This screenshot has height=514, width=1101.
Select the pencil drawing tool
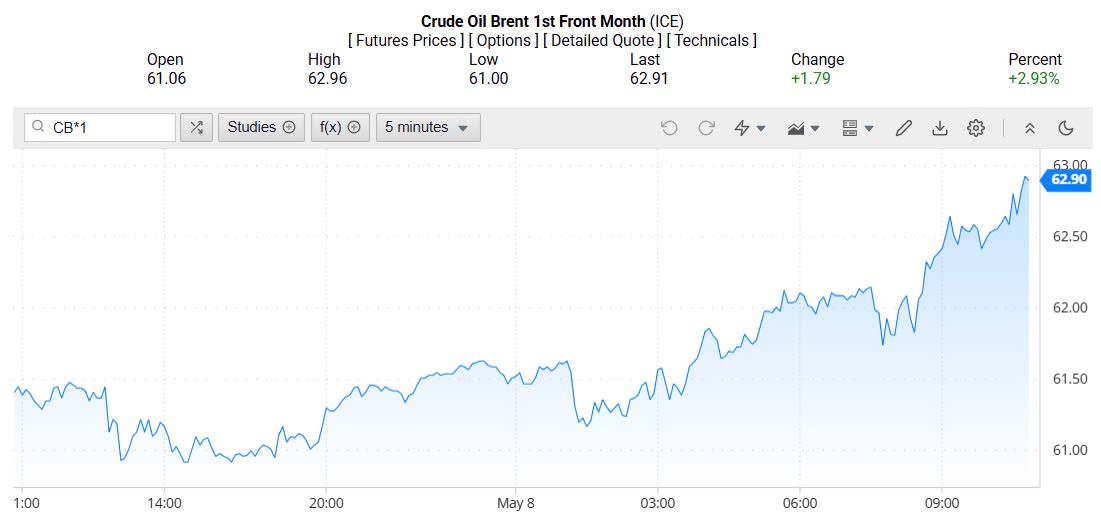click(904, 128)
